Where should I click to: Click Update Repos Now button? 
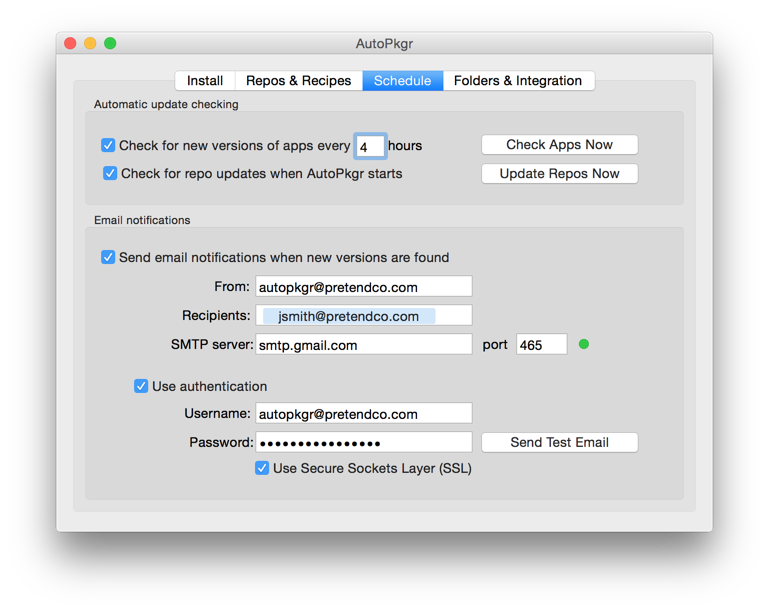(x=560, y=174)
